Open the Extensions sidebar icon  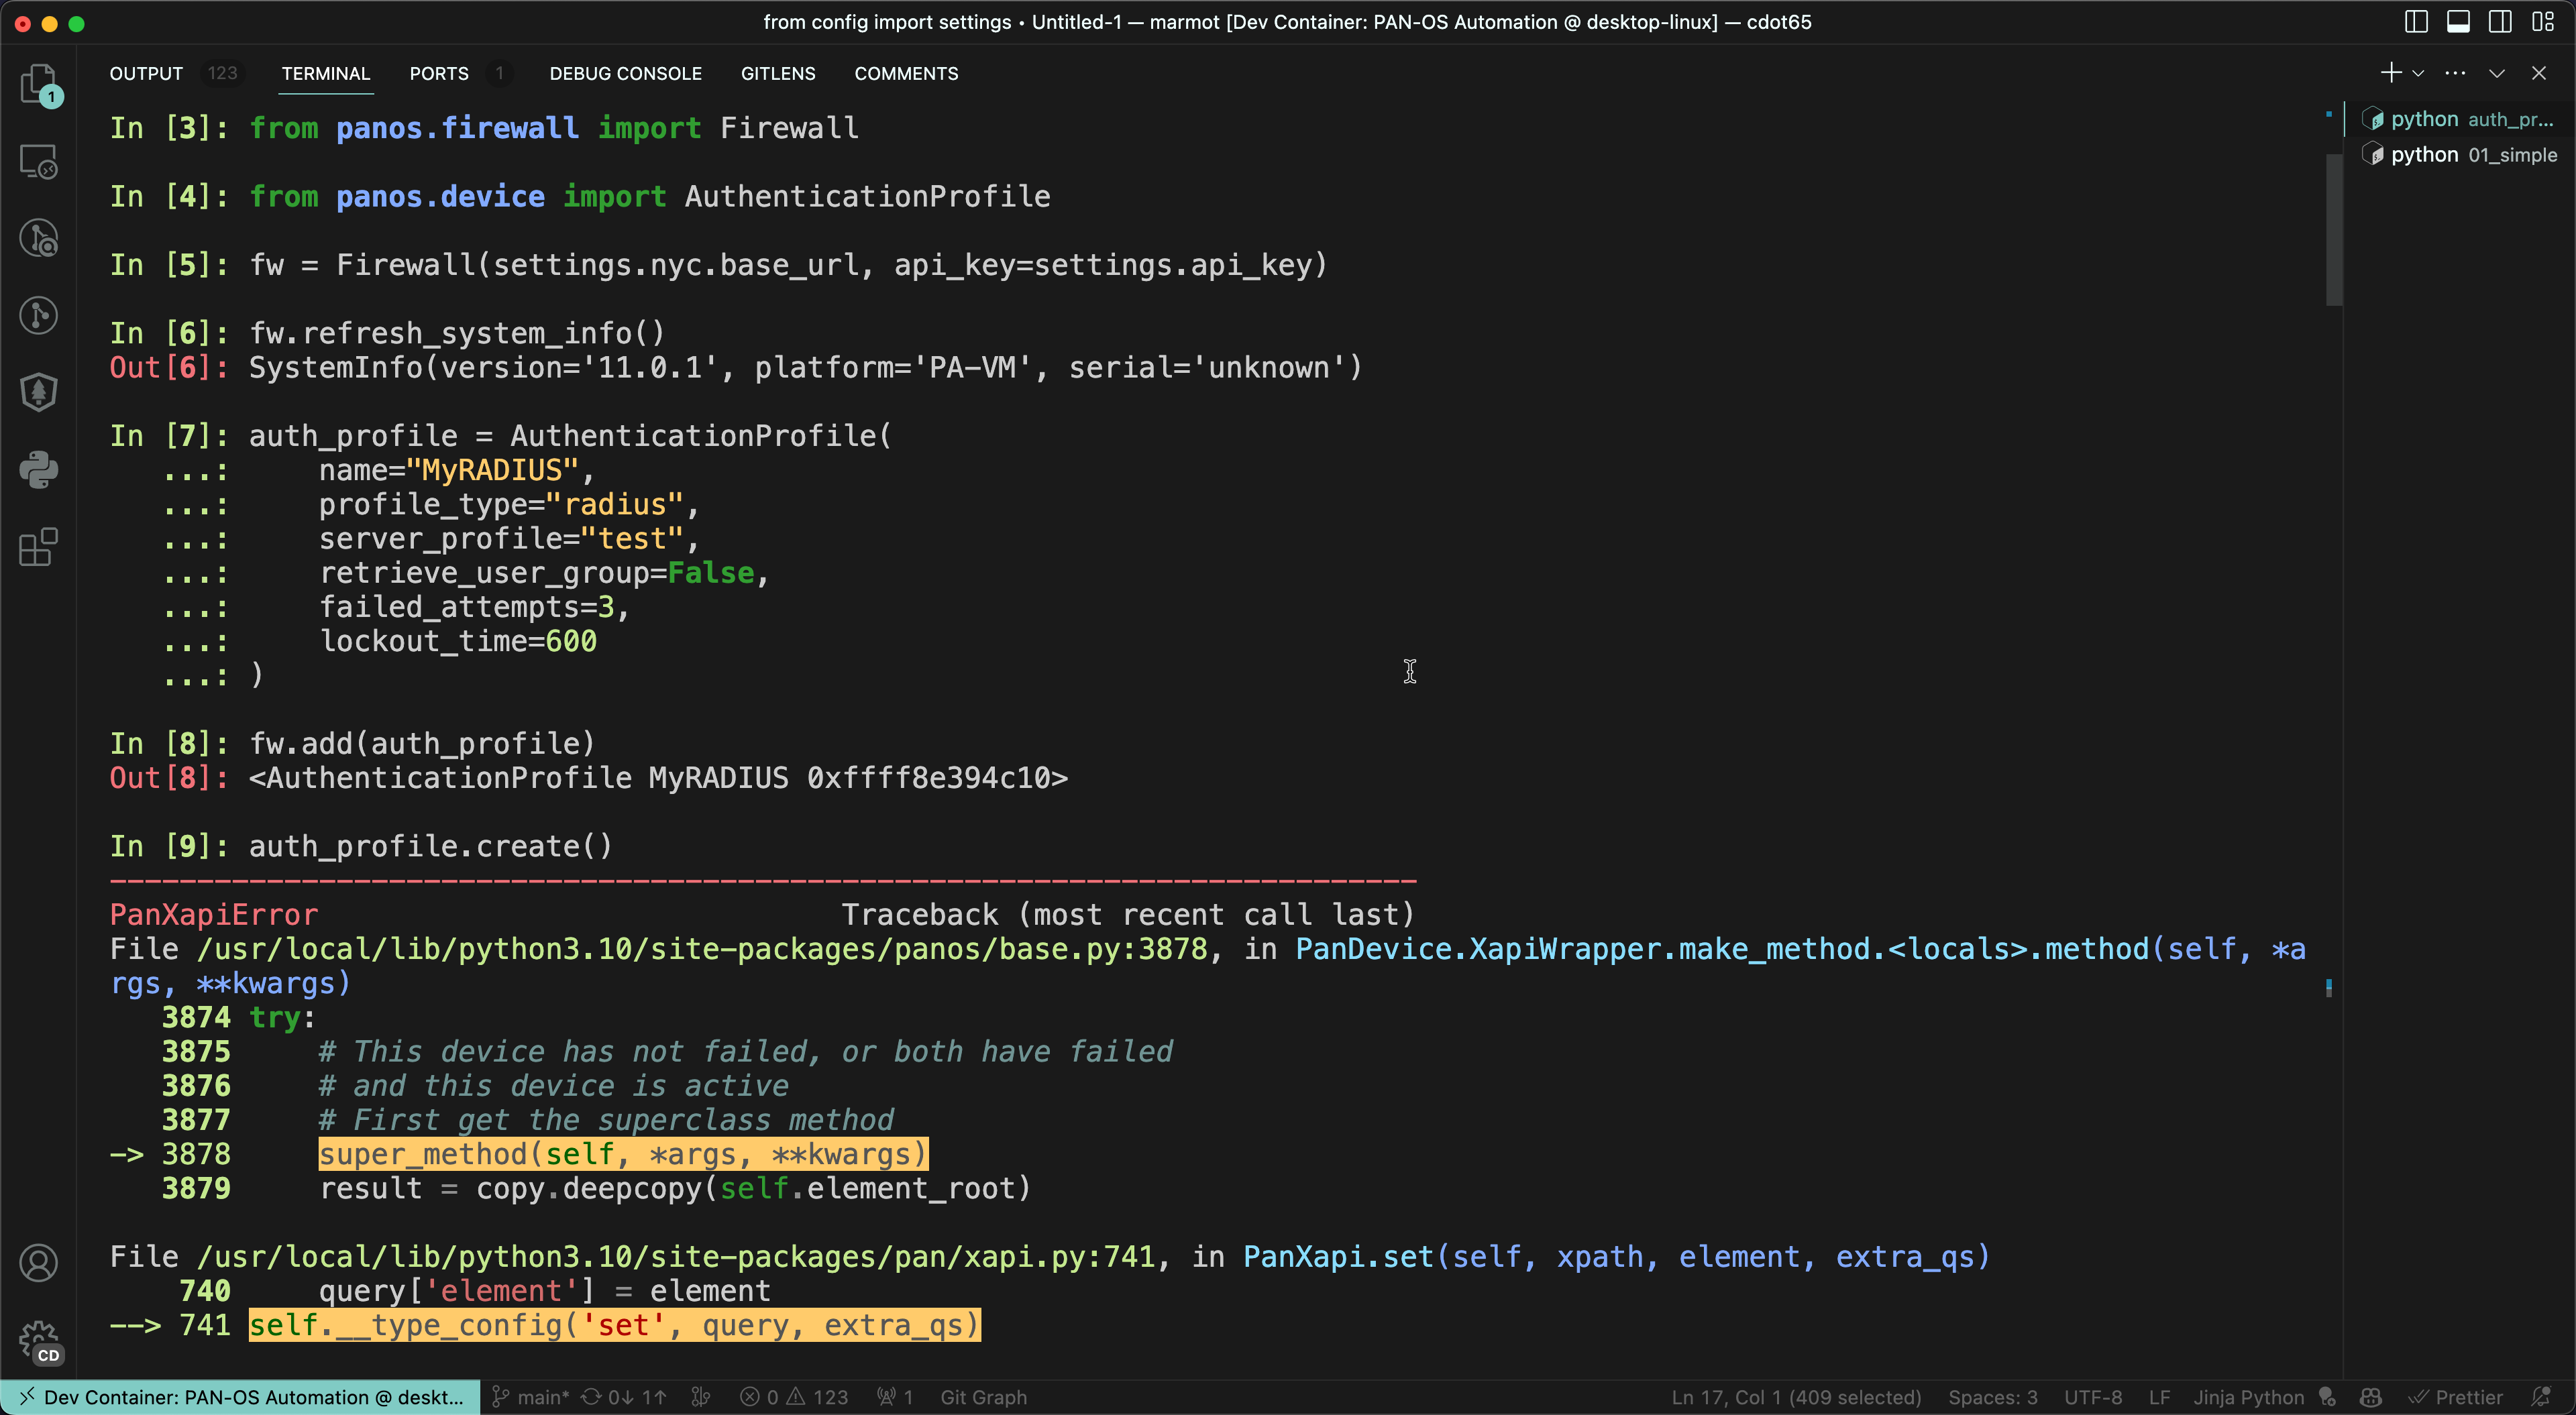39,547
